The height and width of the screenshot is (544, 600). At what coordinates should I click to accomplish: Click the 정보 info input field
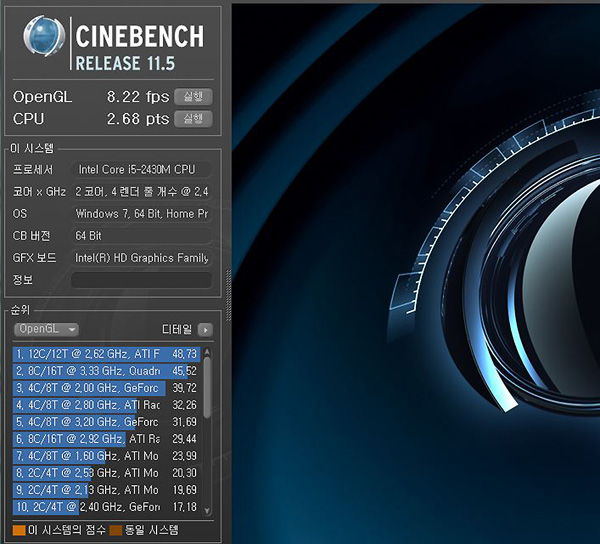click(x=141, y=280)
